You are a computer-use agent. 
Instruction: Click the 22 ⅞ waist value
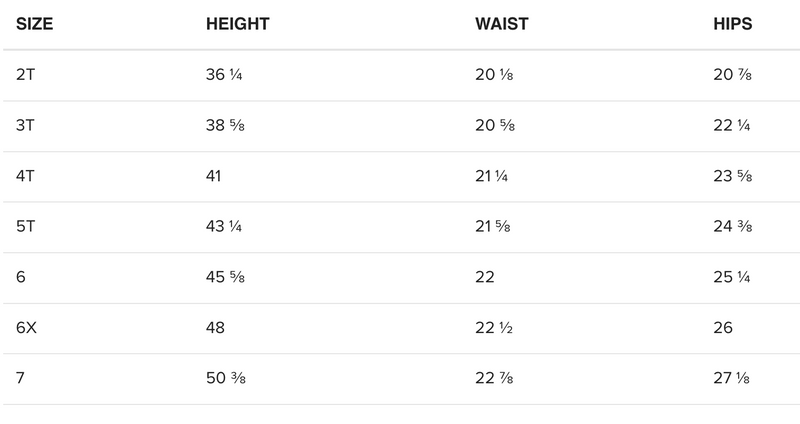point(495,379)
